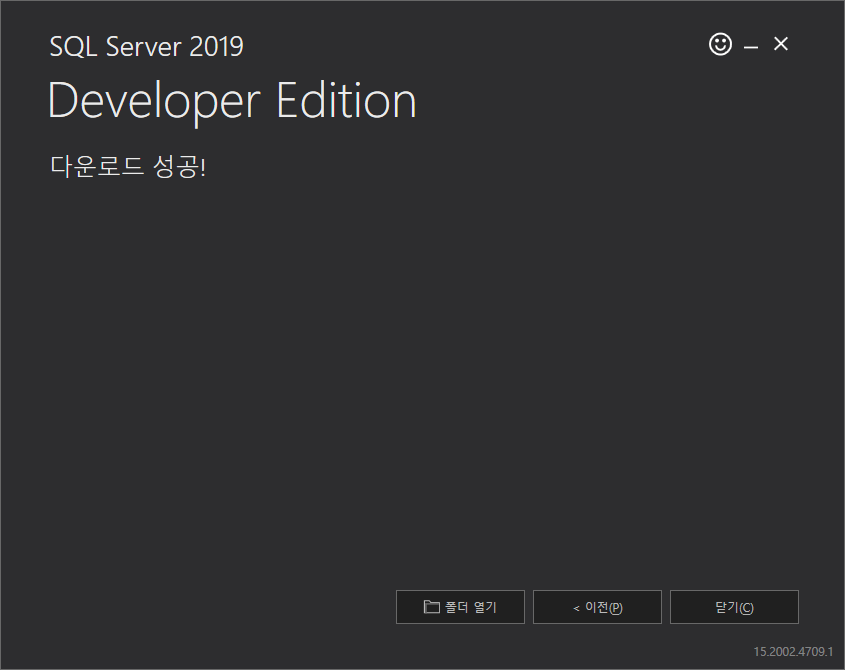
Task: Click the 다운로드 성공! message text
Action: [x=128, y=166]
